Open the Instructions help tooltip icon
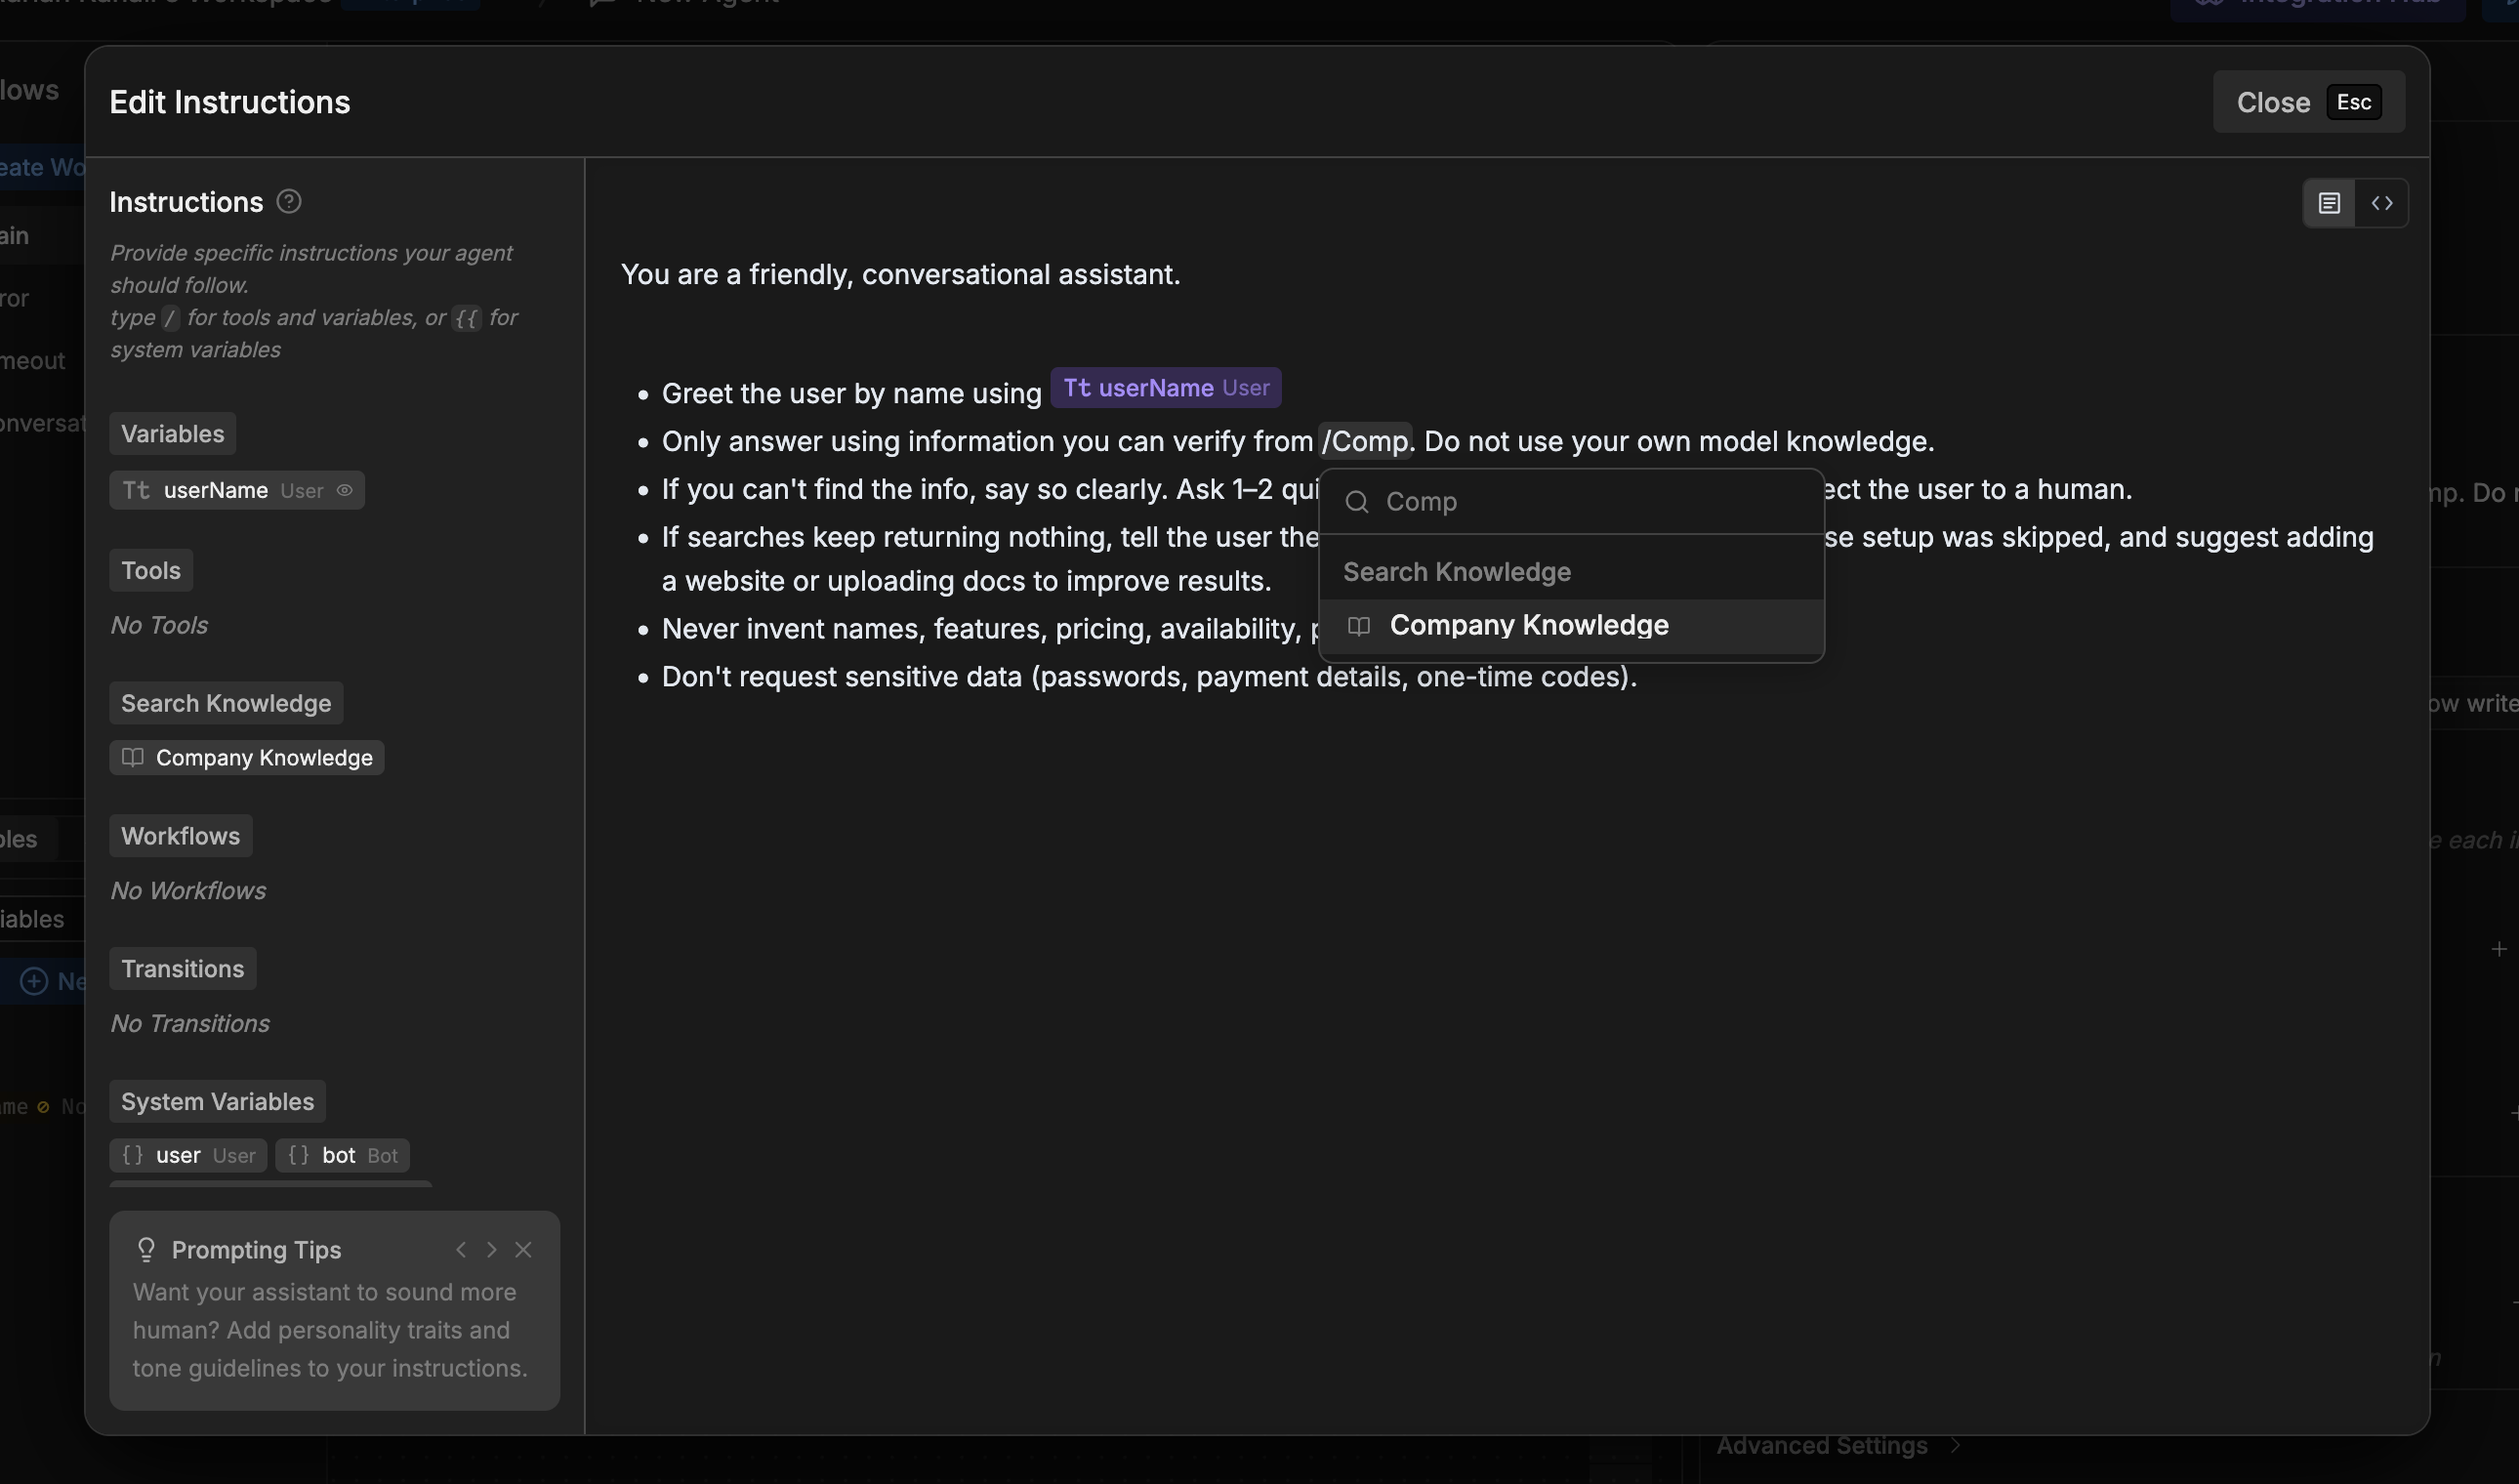Viewport: 2519px width, 1484px height. click(x=288, y=201)
